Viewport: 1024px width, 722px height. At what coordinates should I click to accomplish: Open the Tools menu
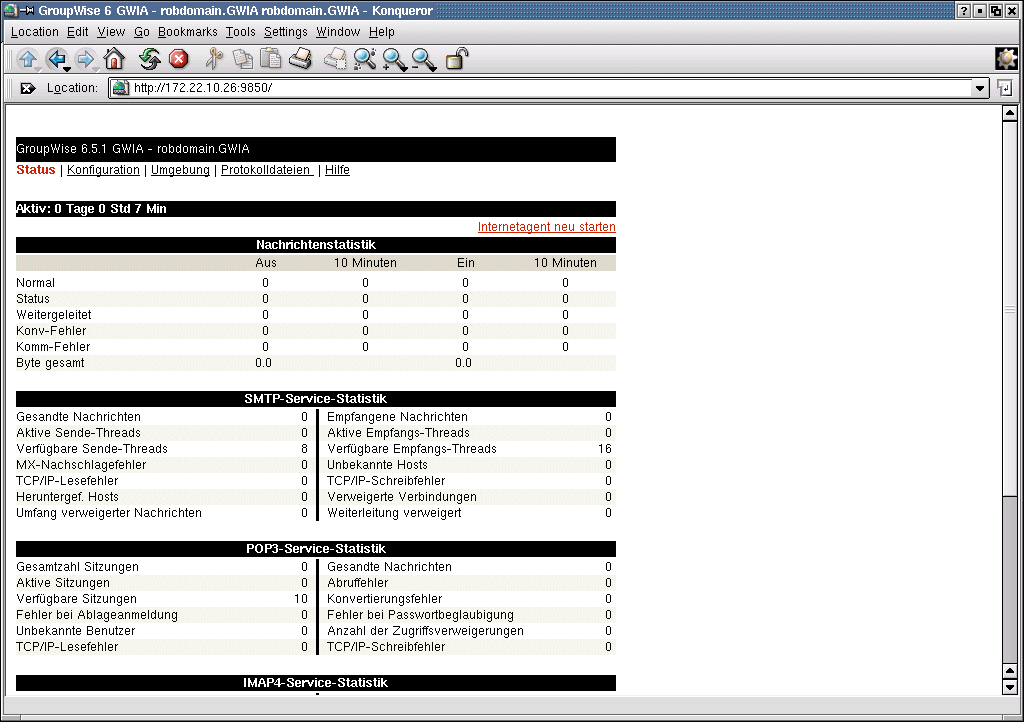pos(240,32)
